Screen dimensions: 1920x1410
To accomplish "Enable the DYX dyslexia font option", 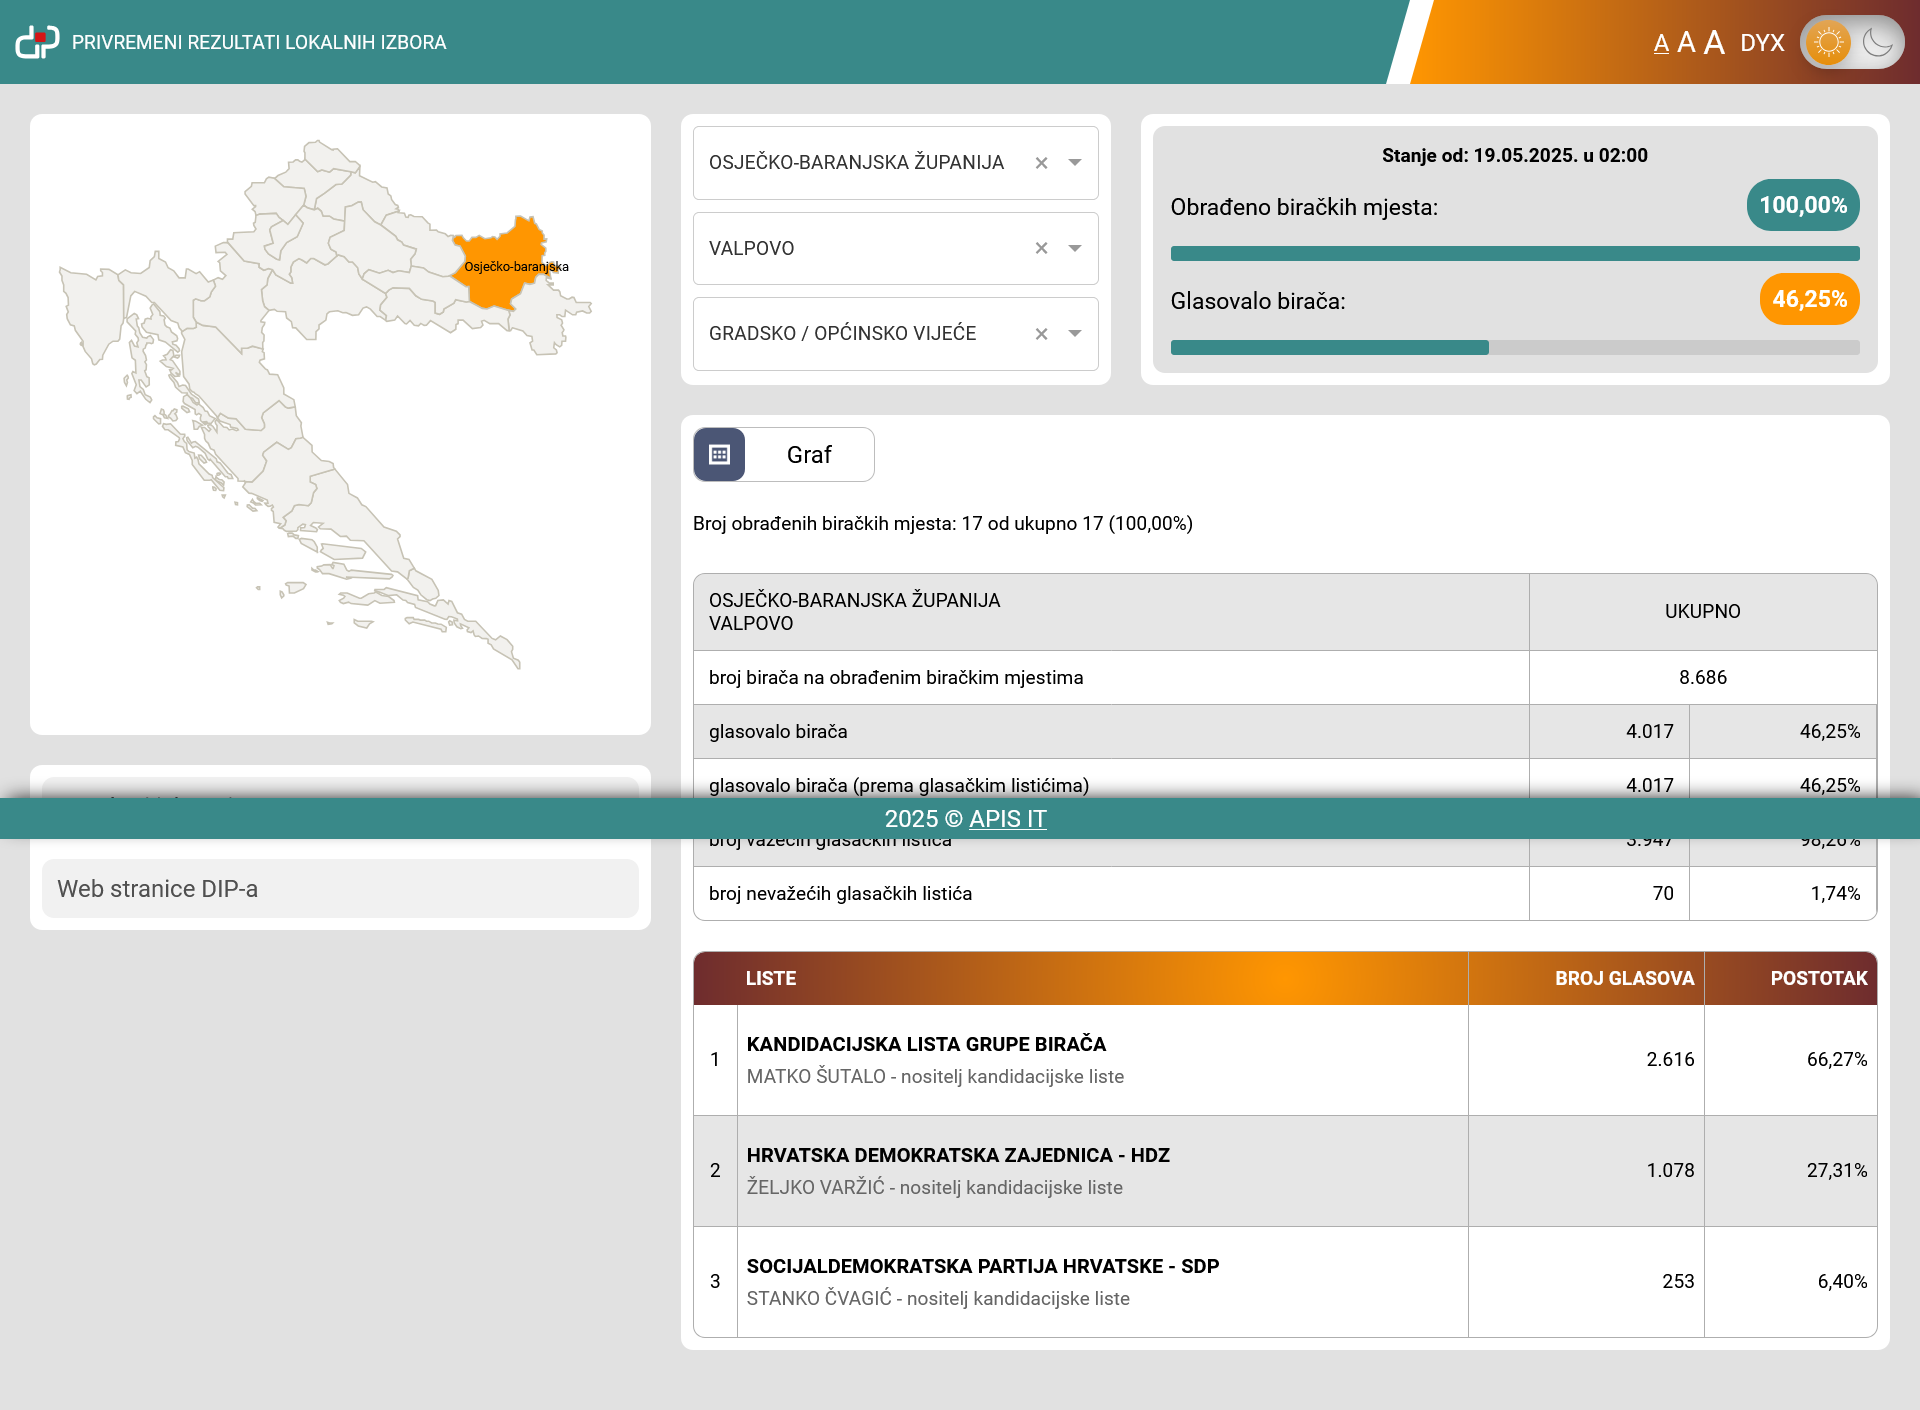I will tap(1762, 43).
